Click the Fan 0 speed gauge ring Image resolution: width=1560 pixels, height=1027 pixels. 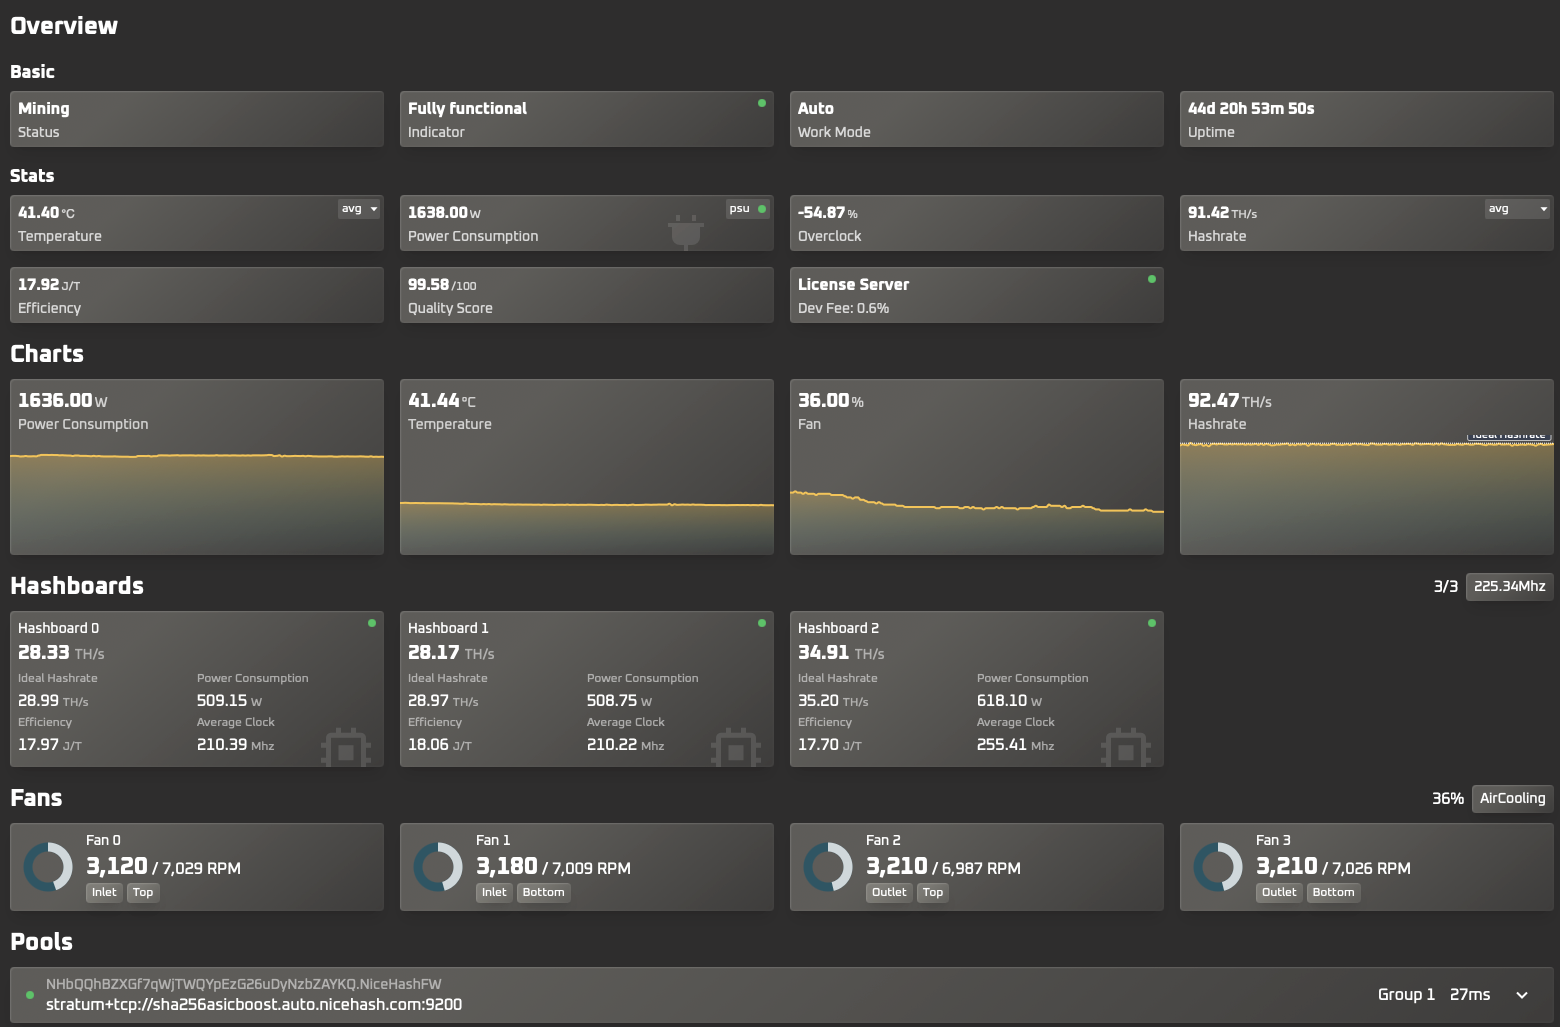tap(48, 867)
